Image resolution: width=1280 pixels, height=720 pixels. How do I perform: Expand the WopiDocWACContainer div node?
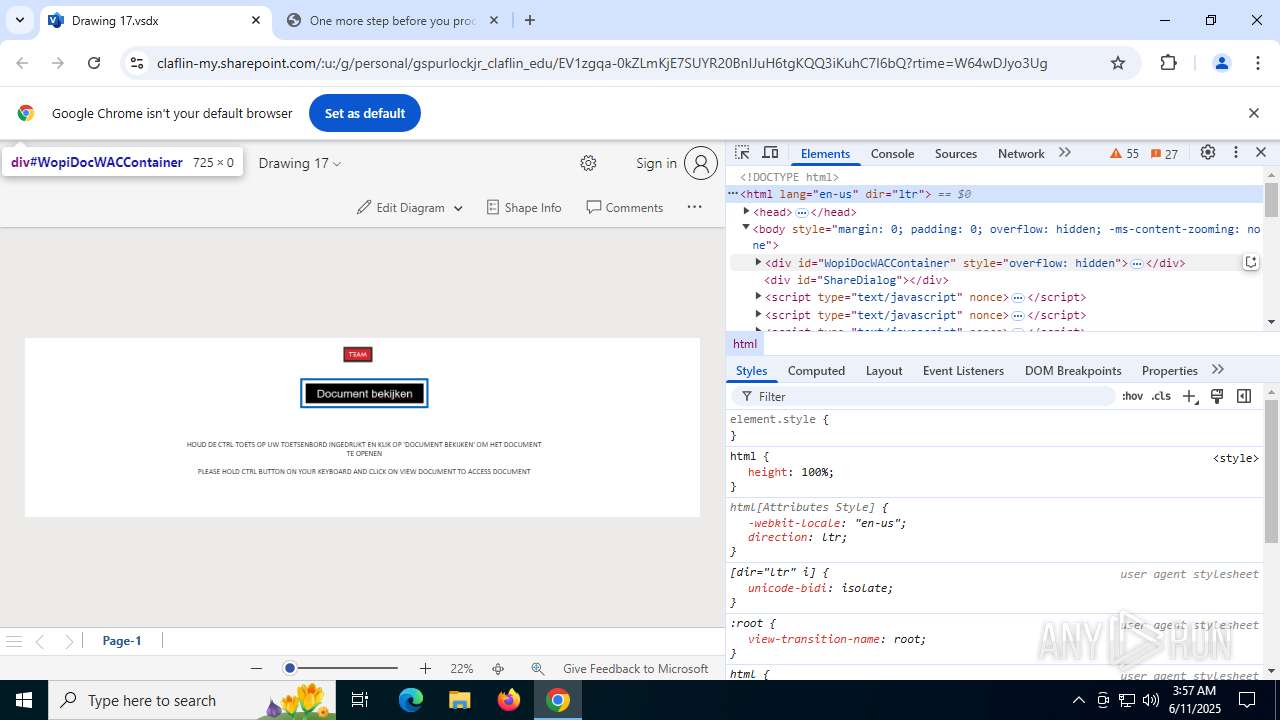[x=758, y=262]
